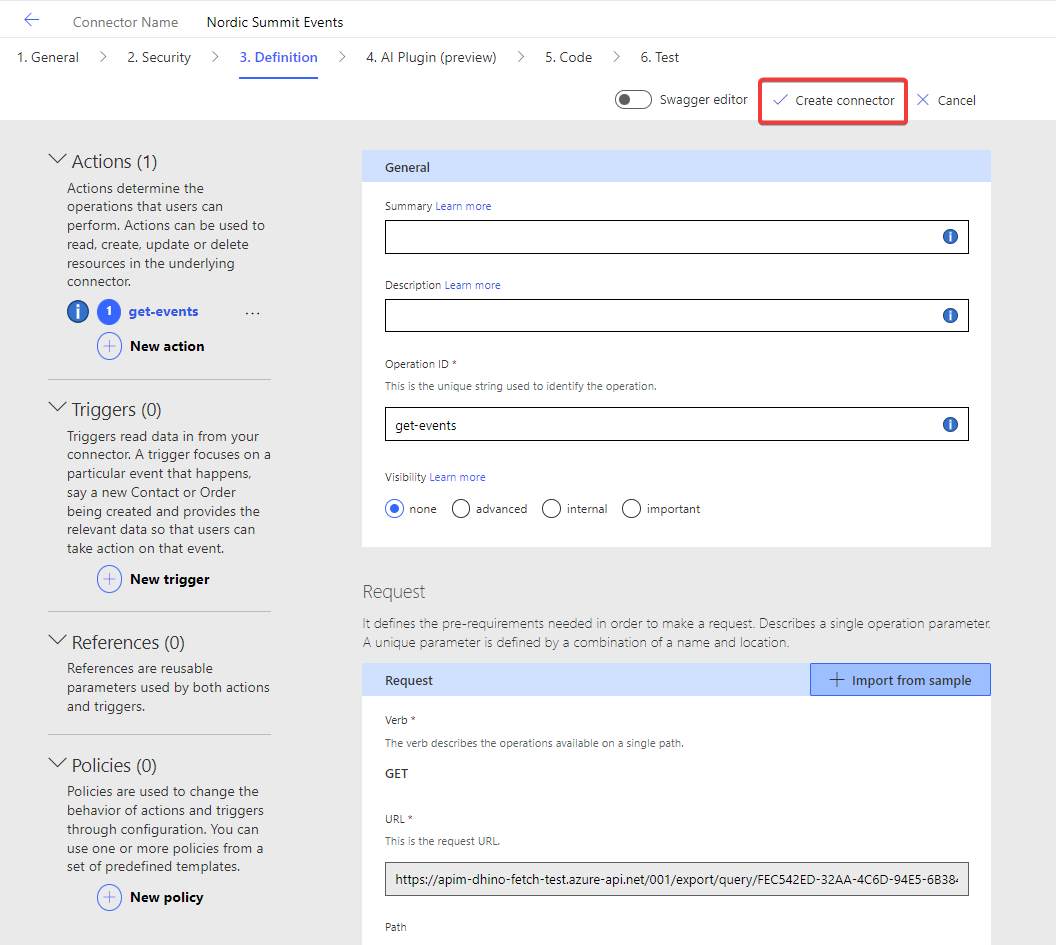The image size is (1056, 945).
Task: Open the ellipsis menu for get-events
Action: tap(252, 313)
